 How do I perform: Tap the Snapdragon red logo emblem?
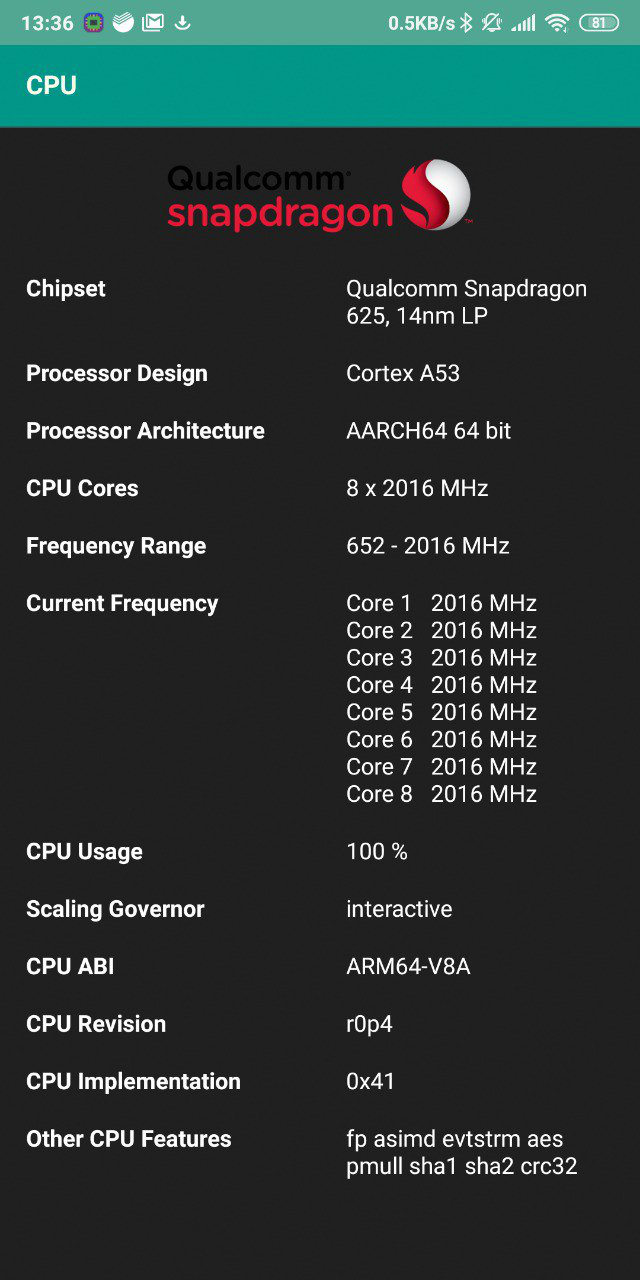pyautogui.click(x=435, y=194)
